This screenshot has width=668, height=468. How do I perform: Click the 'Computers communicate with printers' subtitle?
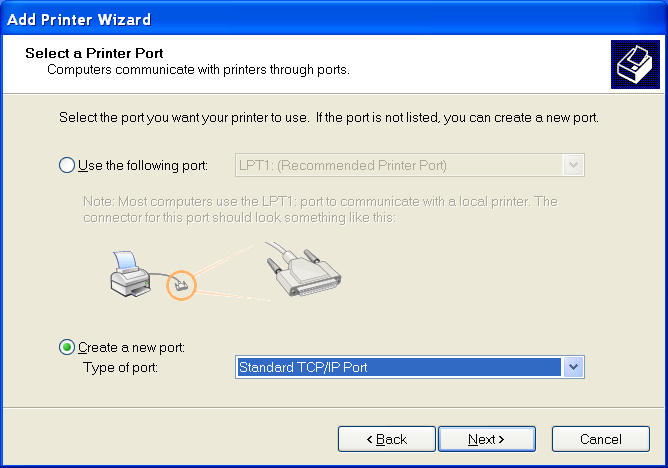(198, 69)
